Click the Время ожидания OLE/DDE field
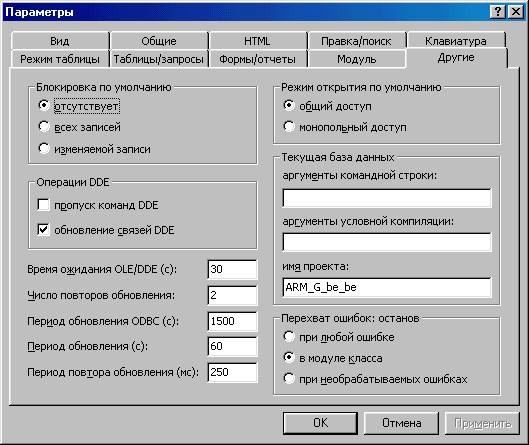The width and height of the screenshot is (529, 445). (232, 269)
